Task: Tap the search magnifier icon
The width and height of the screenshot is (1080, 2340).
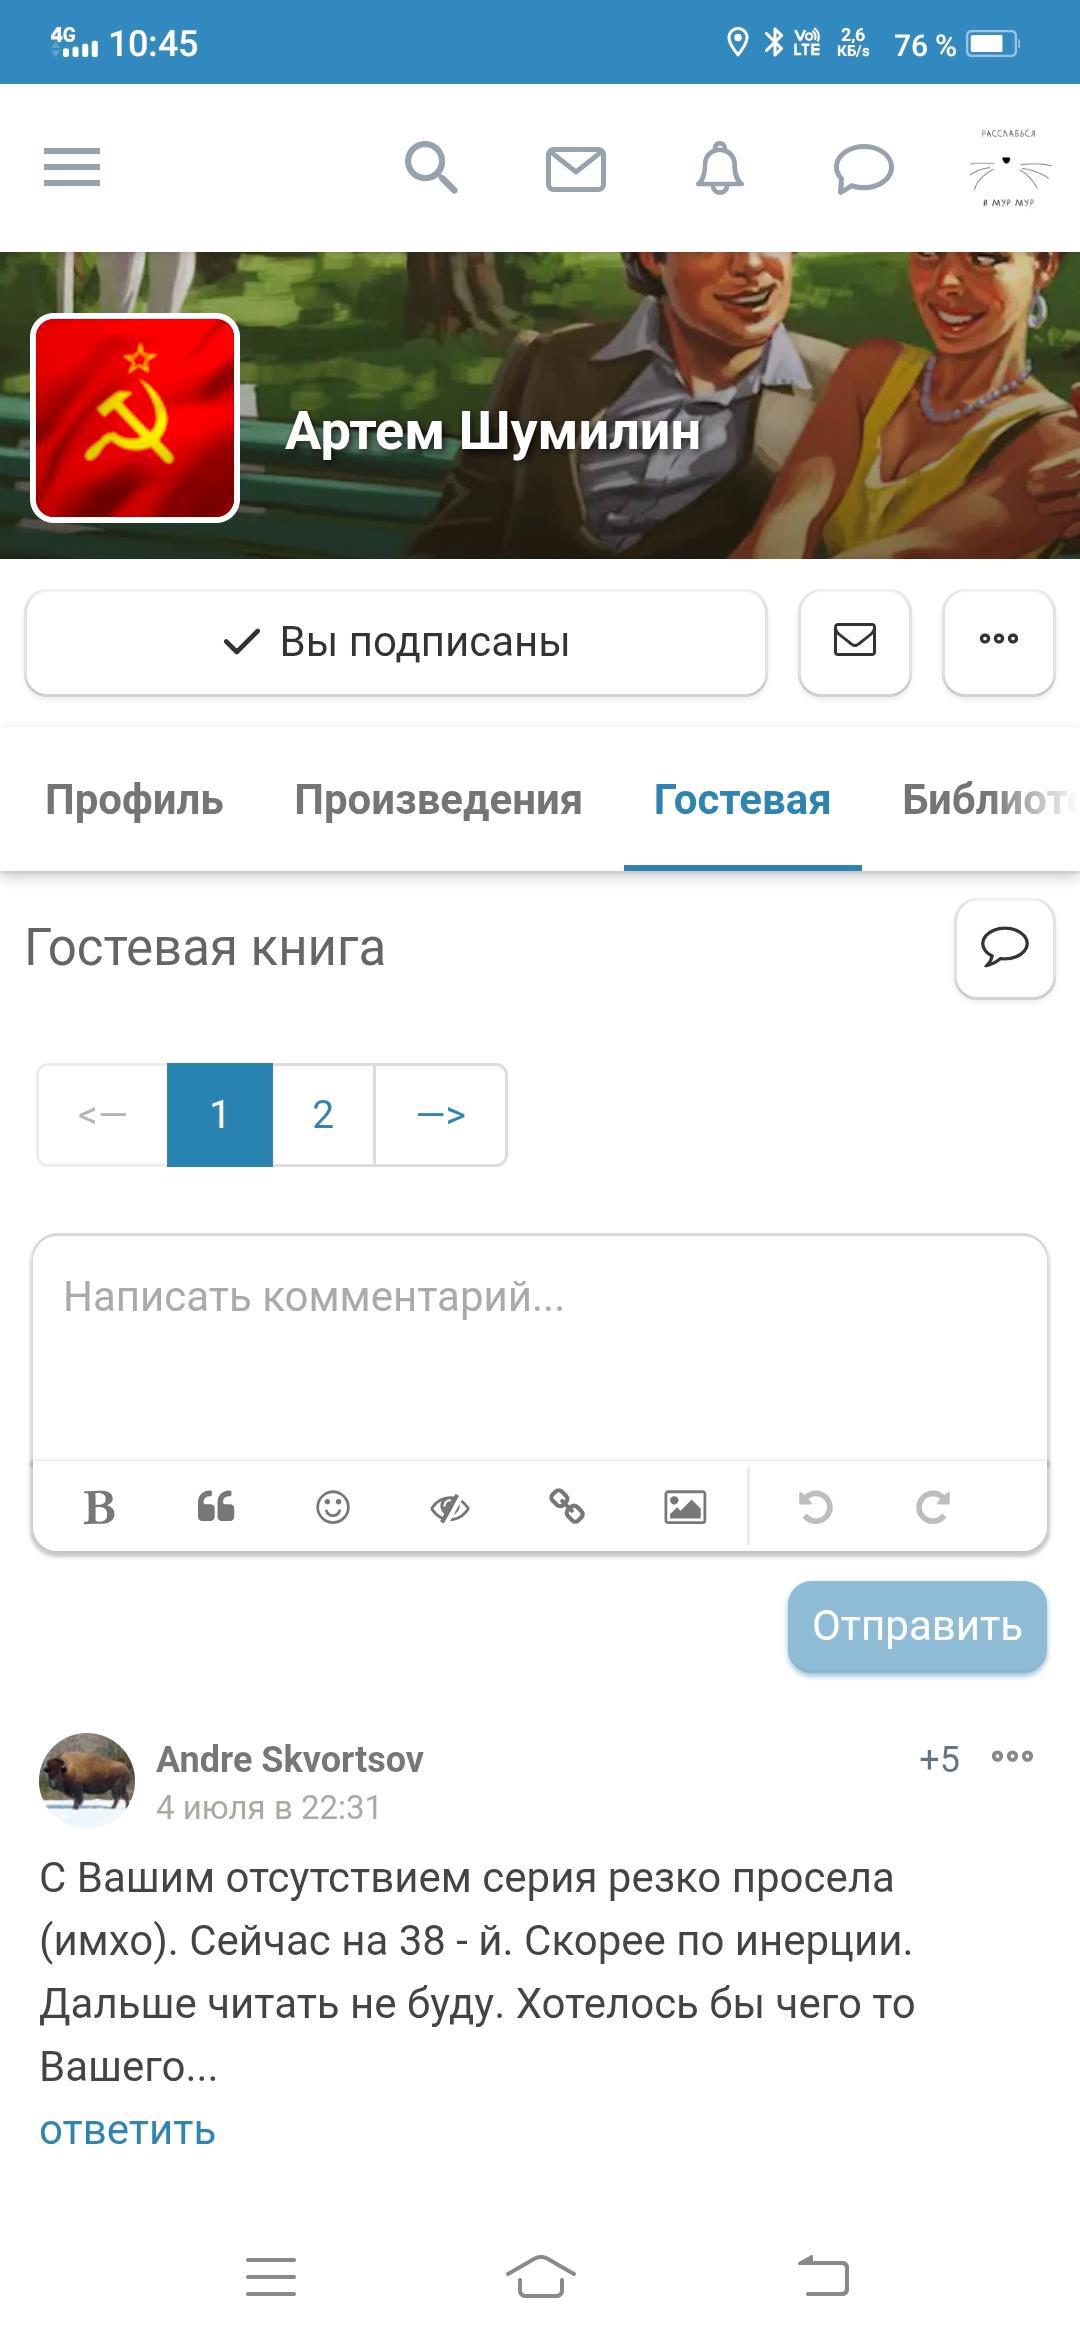Action: click(x=431, y=167)
